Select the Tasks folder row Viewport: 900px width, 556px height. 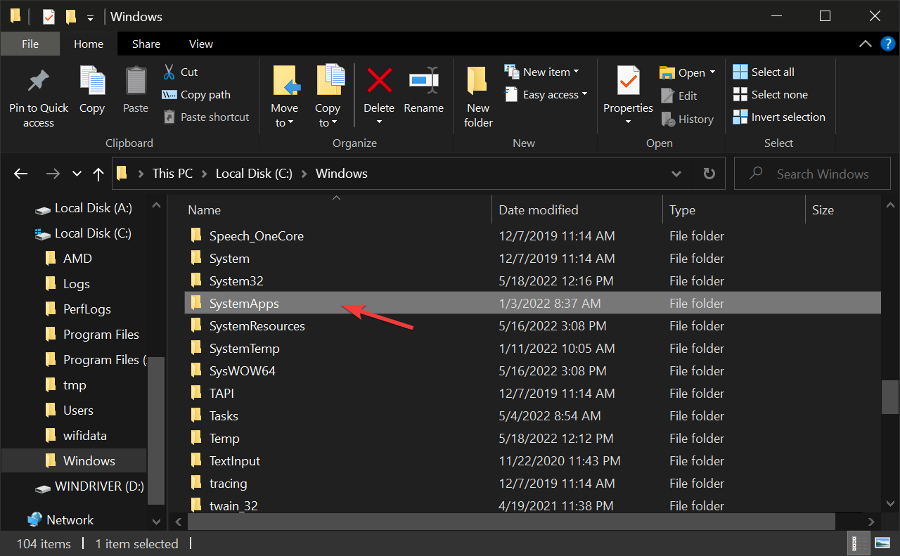click(x=532, y=415)
